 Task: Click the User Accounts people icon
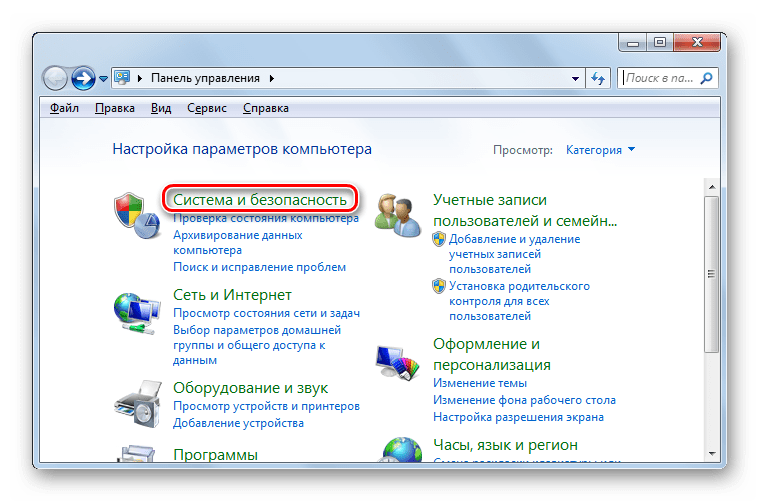(398, 215)
